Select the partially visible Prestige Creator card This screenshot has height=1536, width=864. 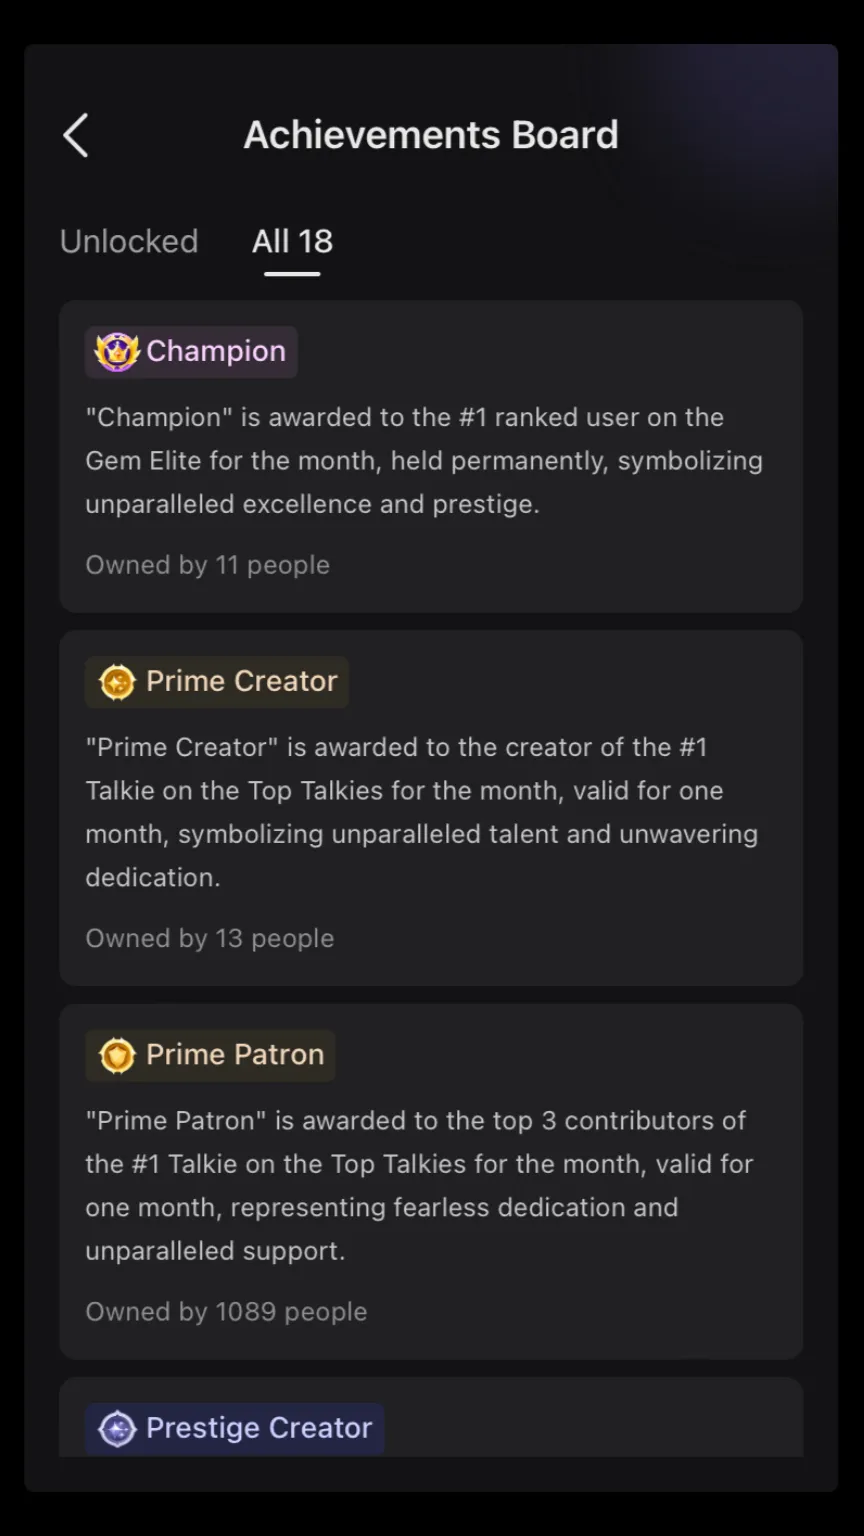pos(431,1417)
